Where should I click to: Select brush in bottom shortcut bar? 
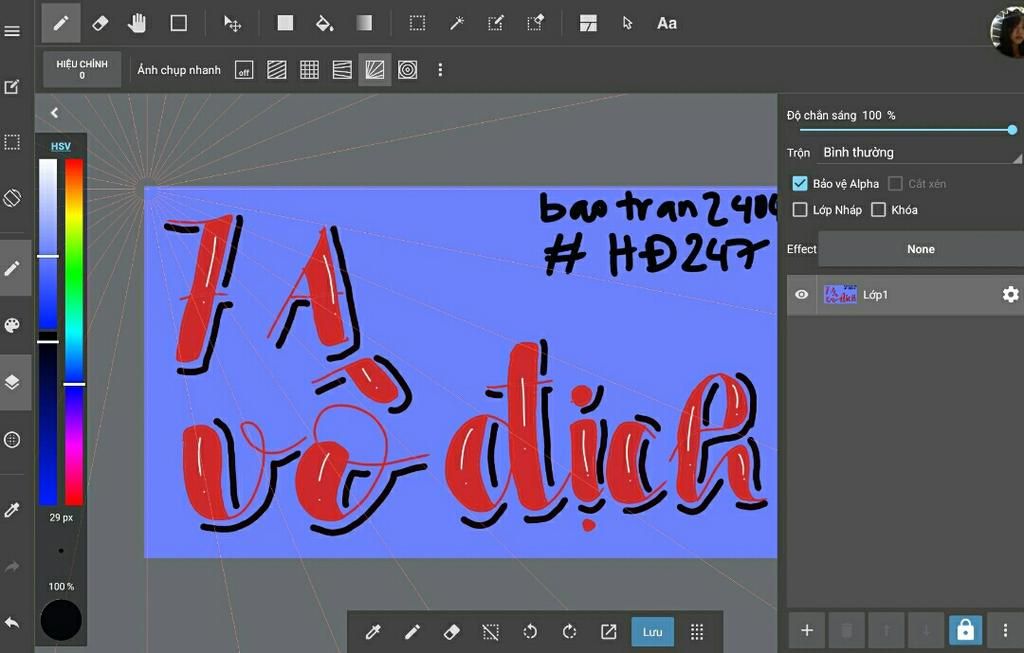(x=412, y=631)
